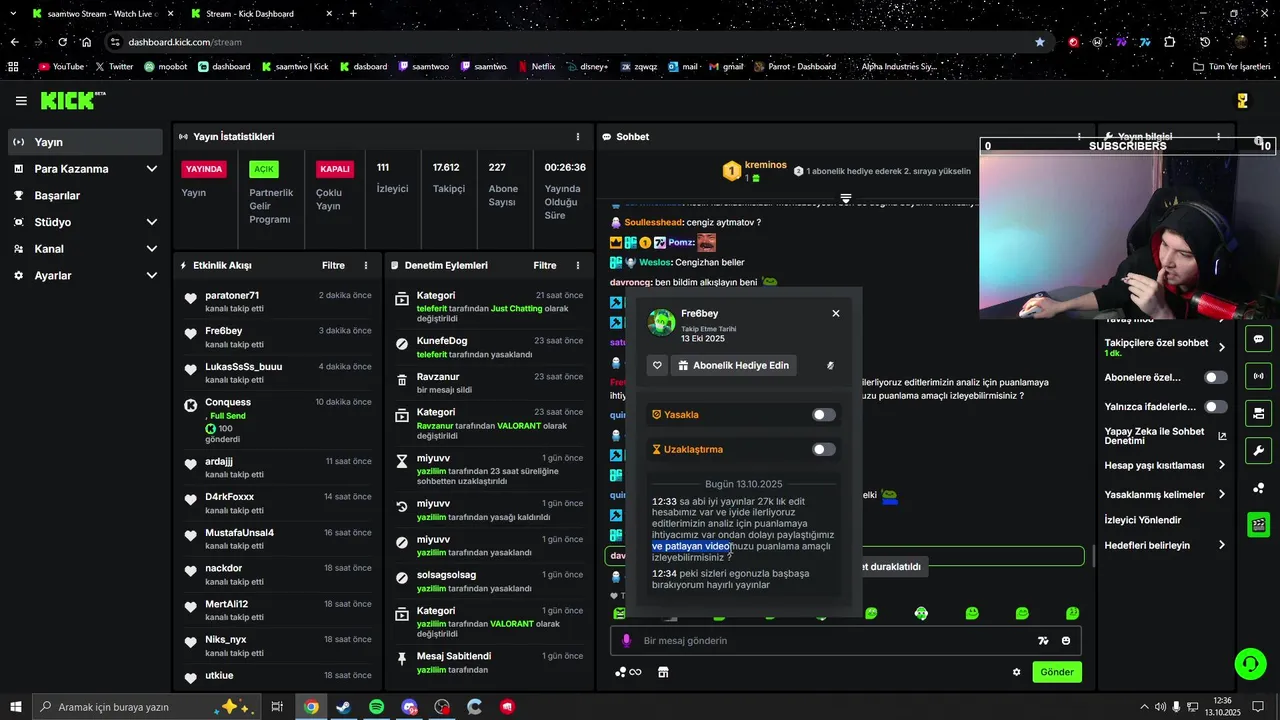
Task: Open the chat settings gear beside Gönder
Action: tap(1017, 672)
